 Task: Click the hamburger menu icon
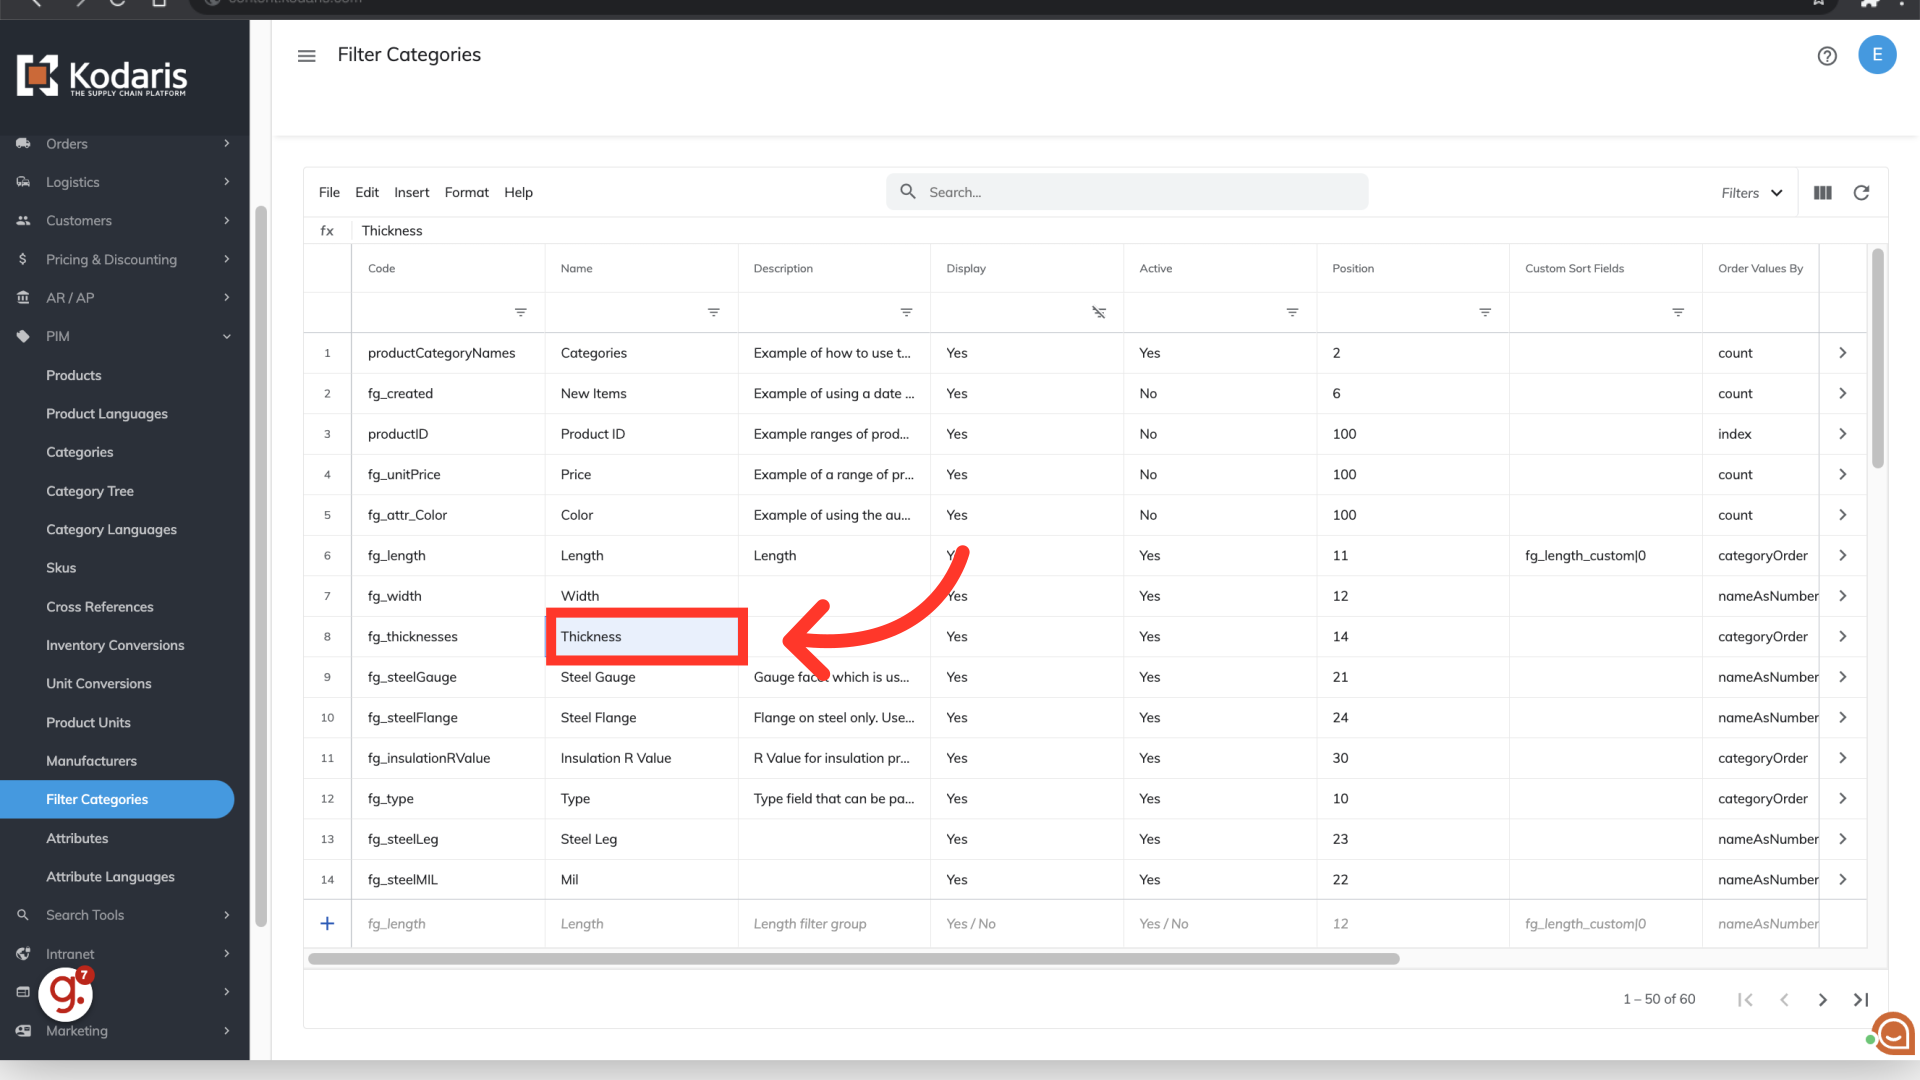click(x=306, y=56)
